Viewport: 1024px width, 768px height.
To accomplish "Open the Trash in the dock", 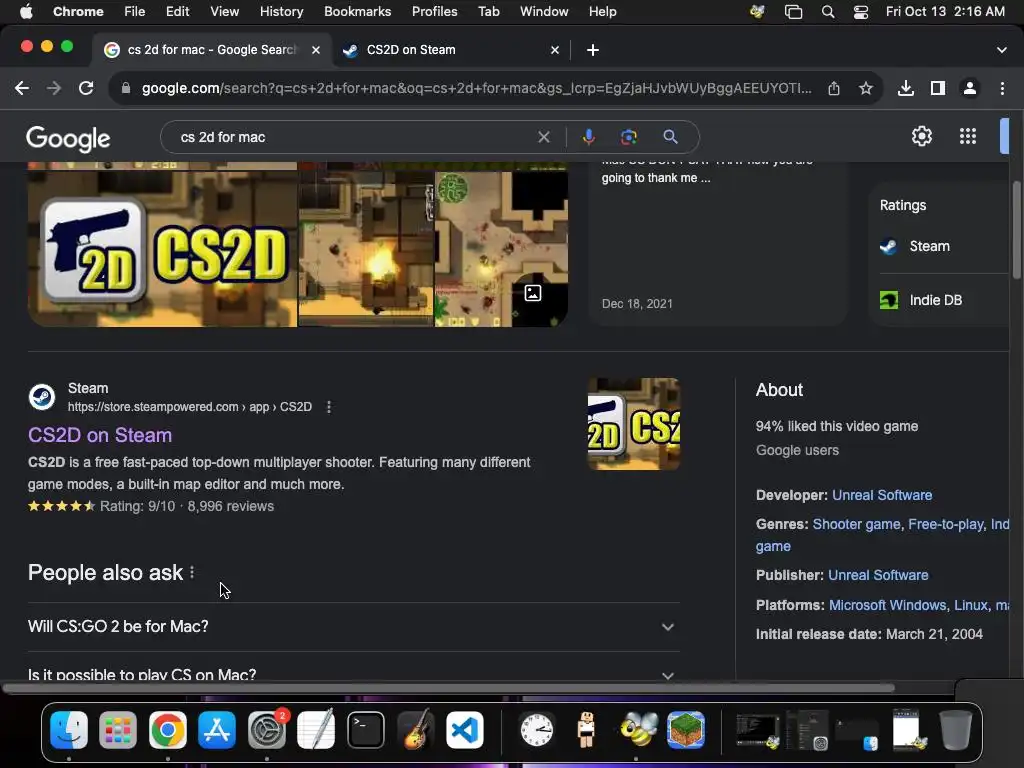I will click(x=955, y=729).
